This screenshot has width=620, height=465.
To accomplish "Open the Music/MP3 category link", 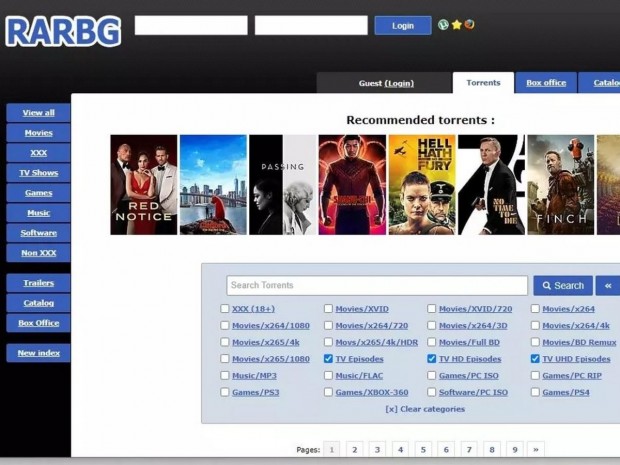I will [x=254, y=376].
